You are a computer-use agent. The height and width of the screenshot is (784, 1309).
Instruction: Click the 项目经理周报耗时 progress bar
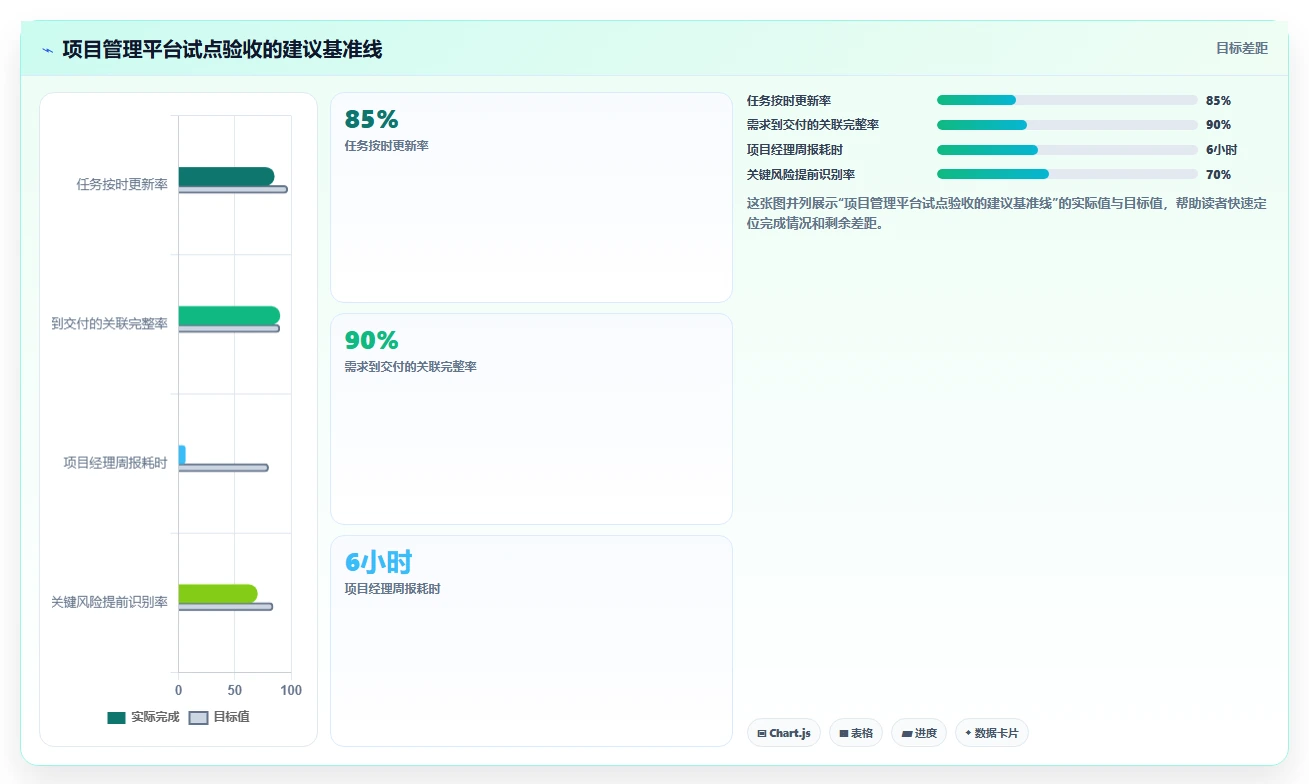[1067, 150]
